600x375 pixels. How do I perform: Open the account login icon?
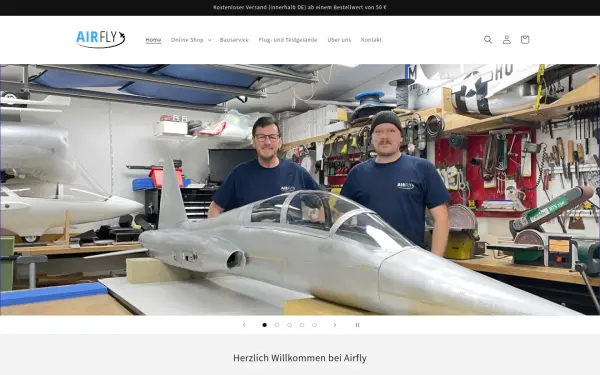pyautogui.click(x=506, y=39)
